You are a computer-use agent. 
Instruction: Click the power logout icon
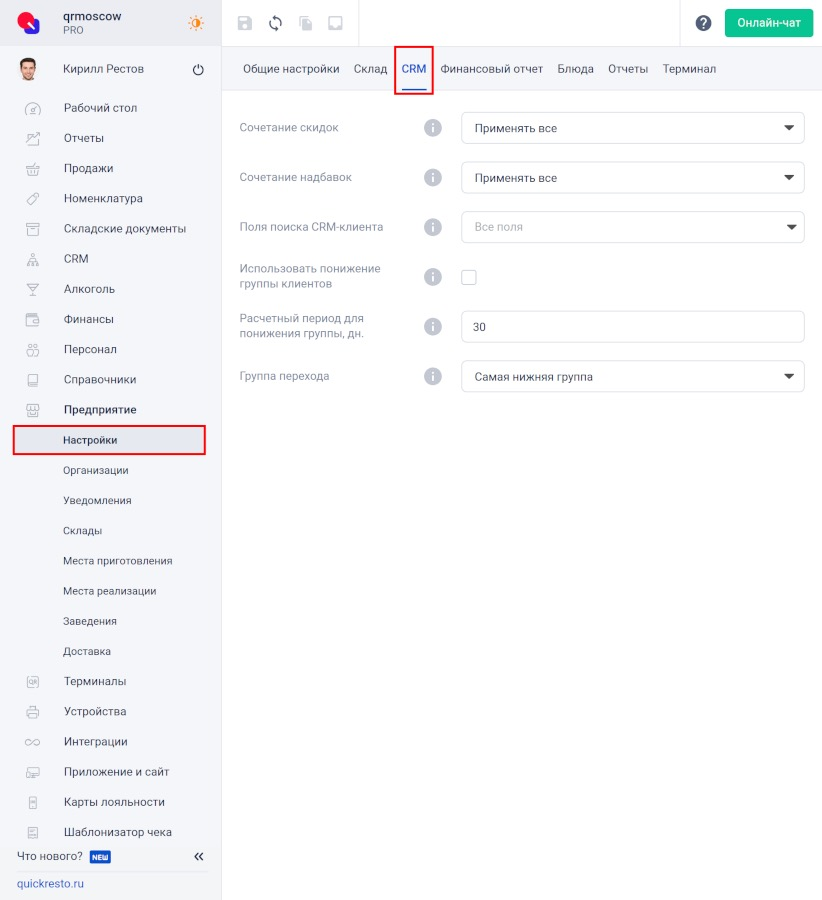(198, 69)
